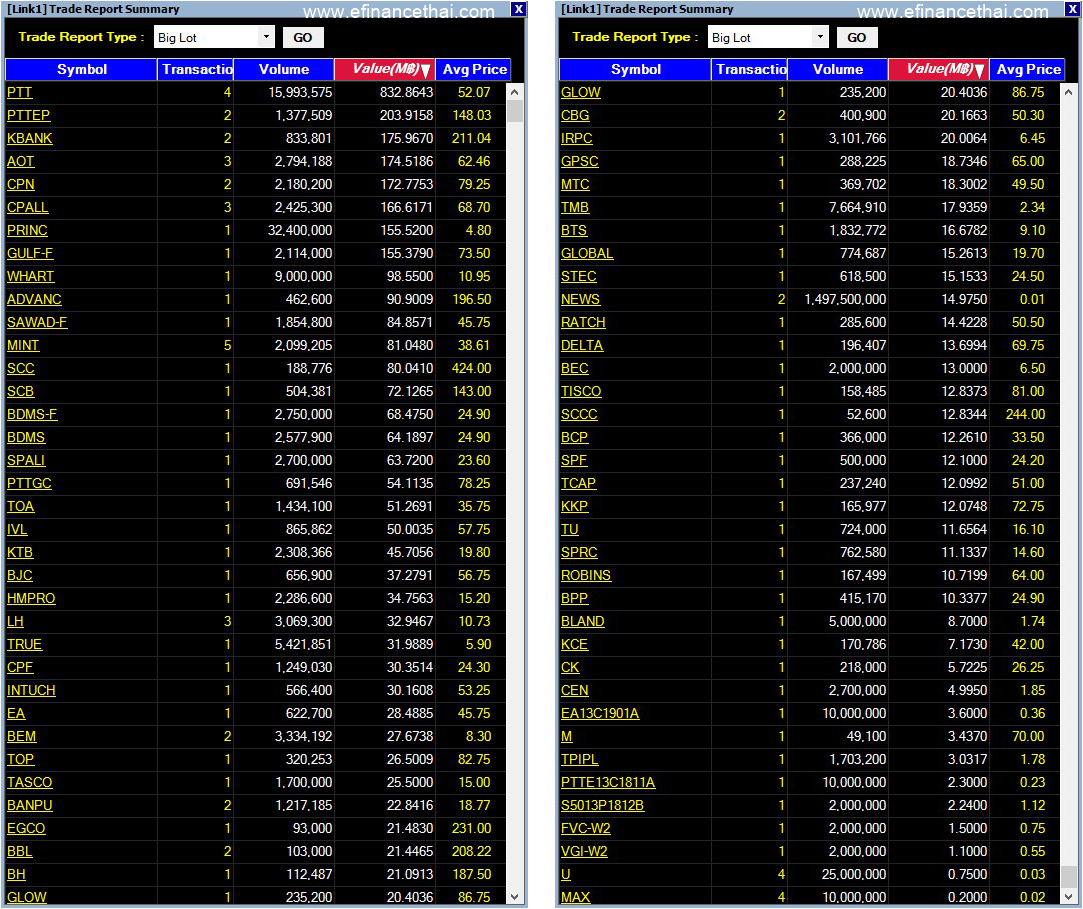The image size is (1083, 909).
Task: Select the VGI-W2 symbol link
Action: tap(584, 851)
